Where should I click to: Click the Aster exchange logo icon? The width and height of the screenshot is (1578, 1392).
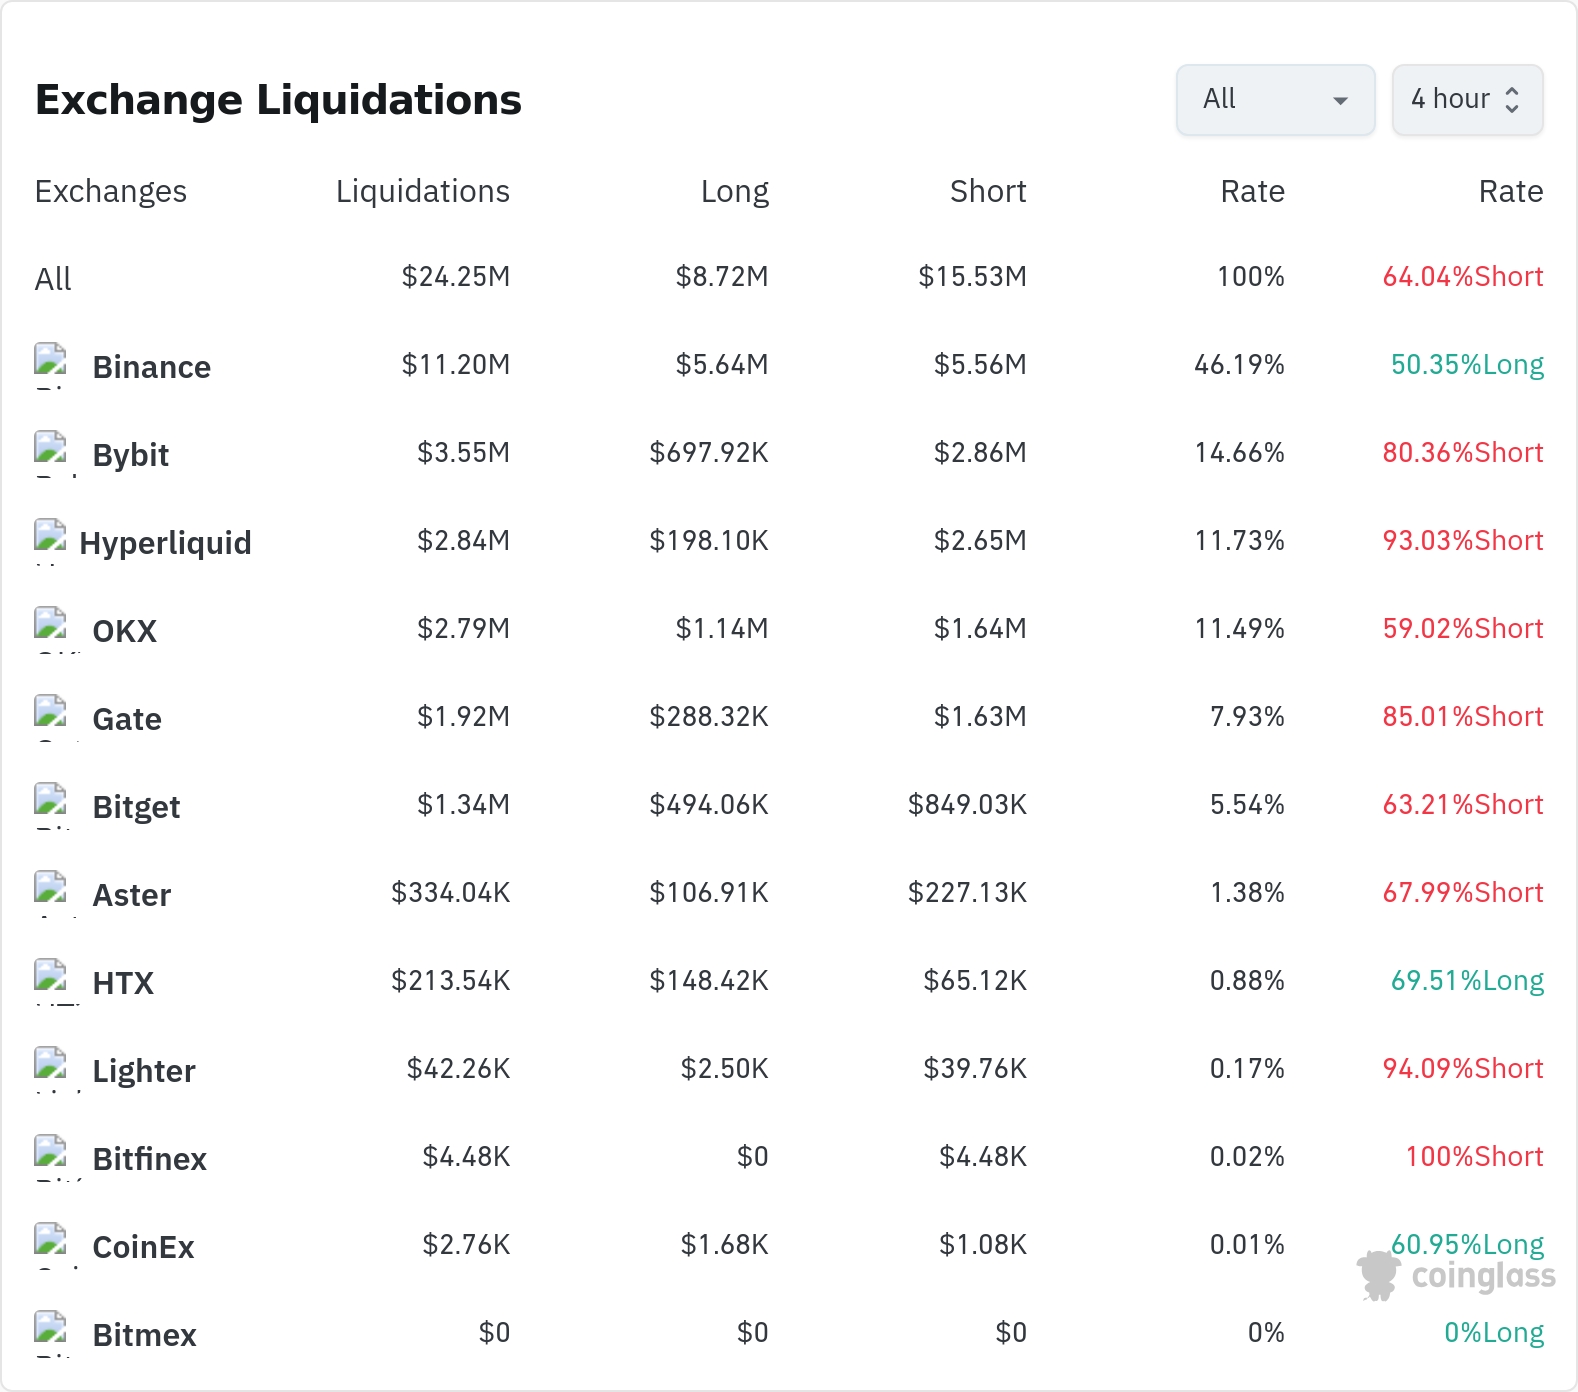point(50,894)
